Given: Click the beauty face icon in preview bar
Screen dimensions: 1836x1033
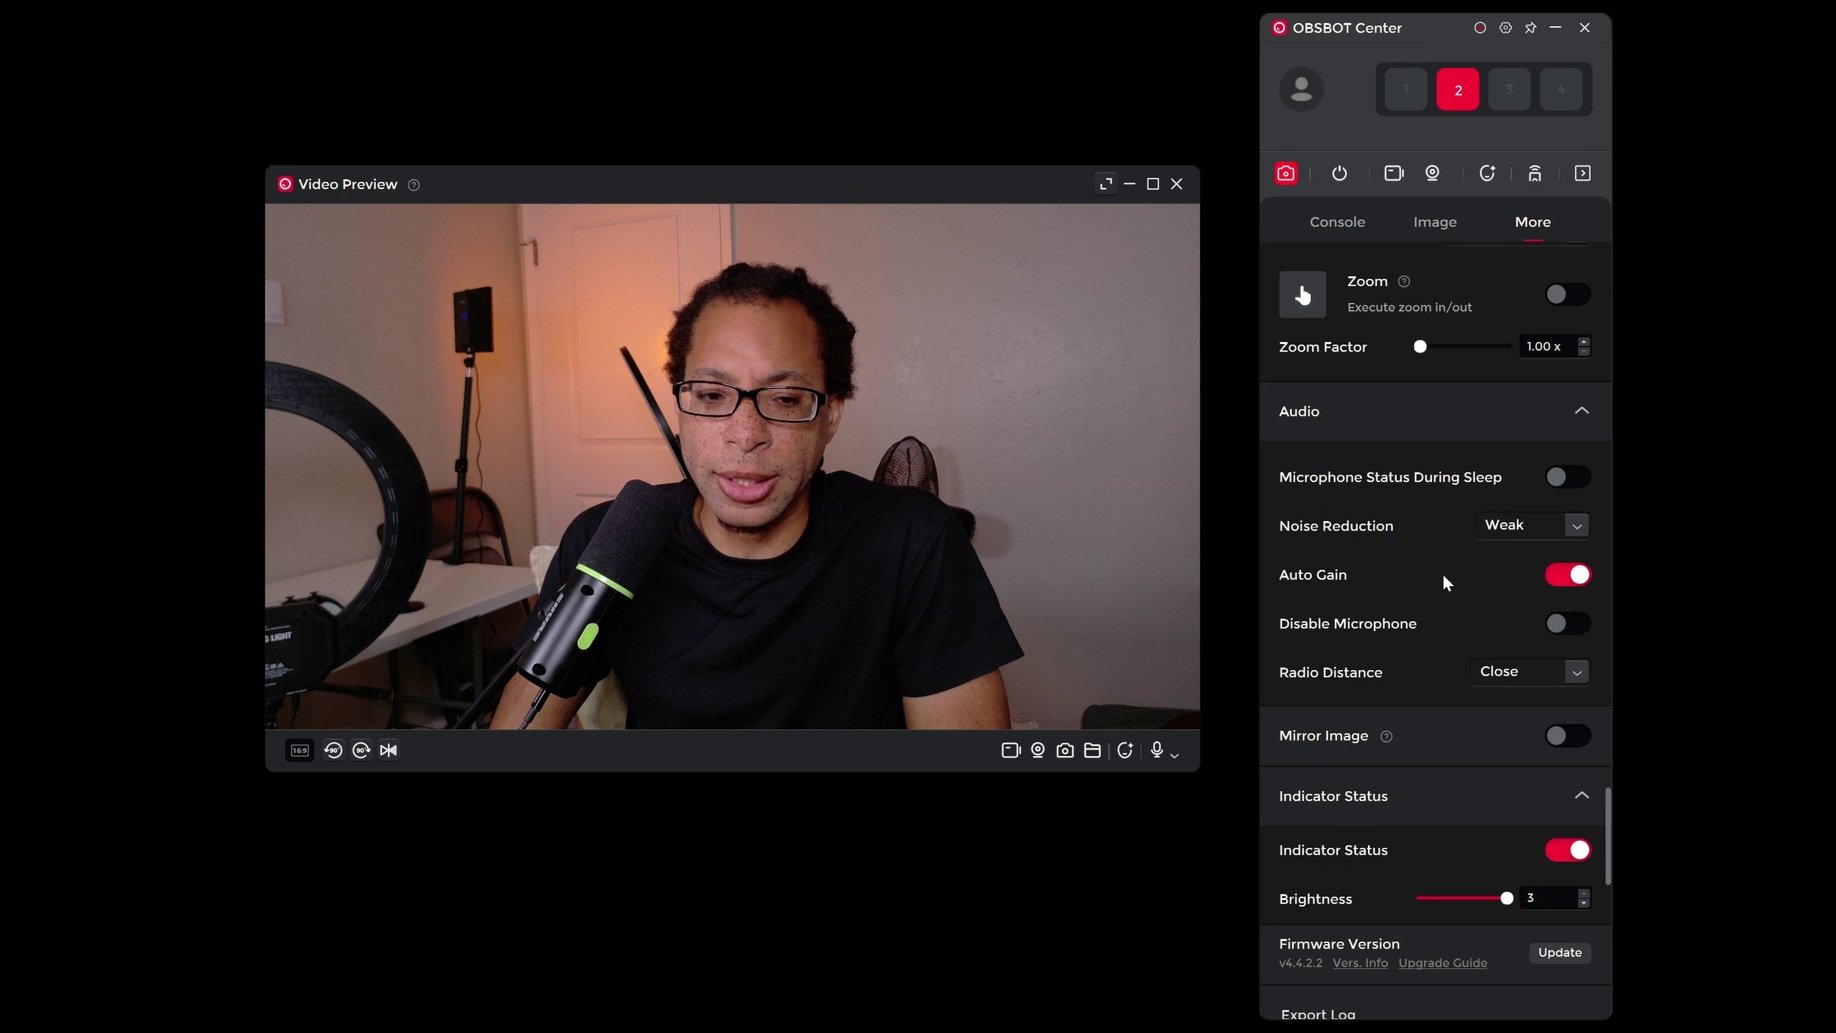Looking at the screenshot, I should pyautogui.click(x=1125, y=750).
